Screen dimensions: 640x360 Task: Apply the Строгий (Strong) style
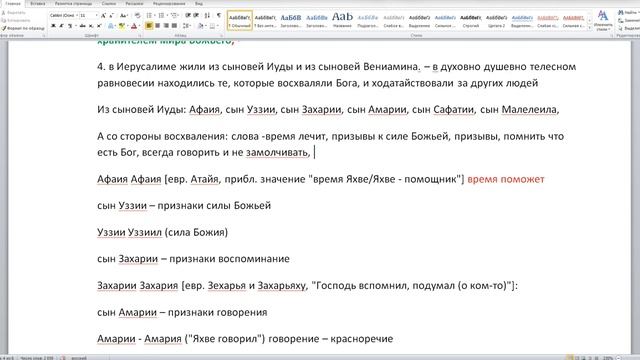point(471,20)
